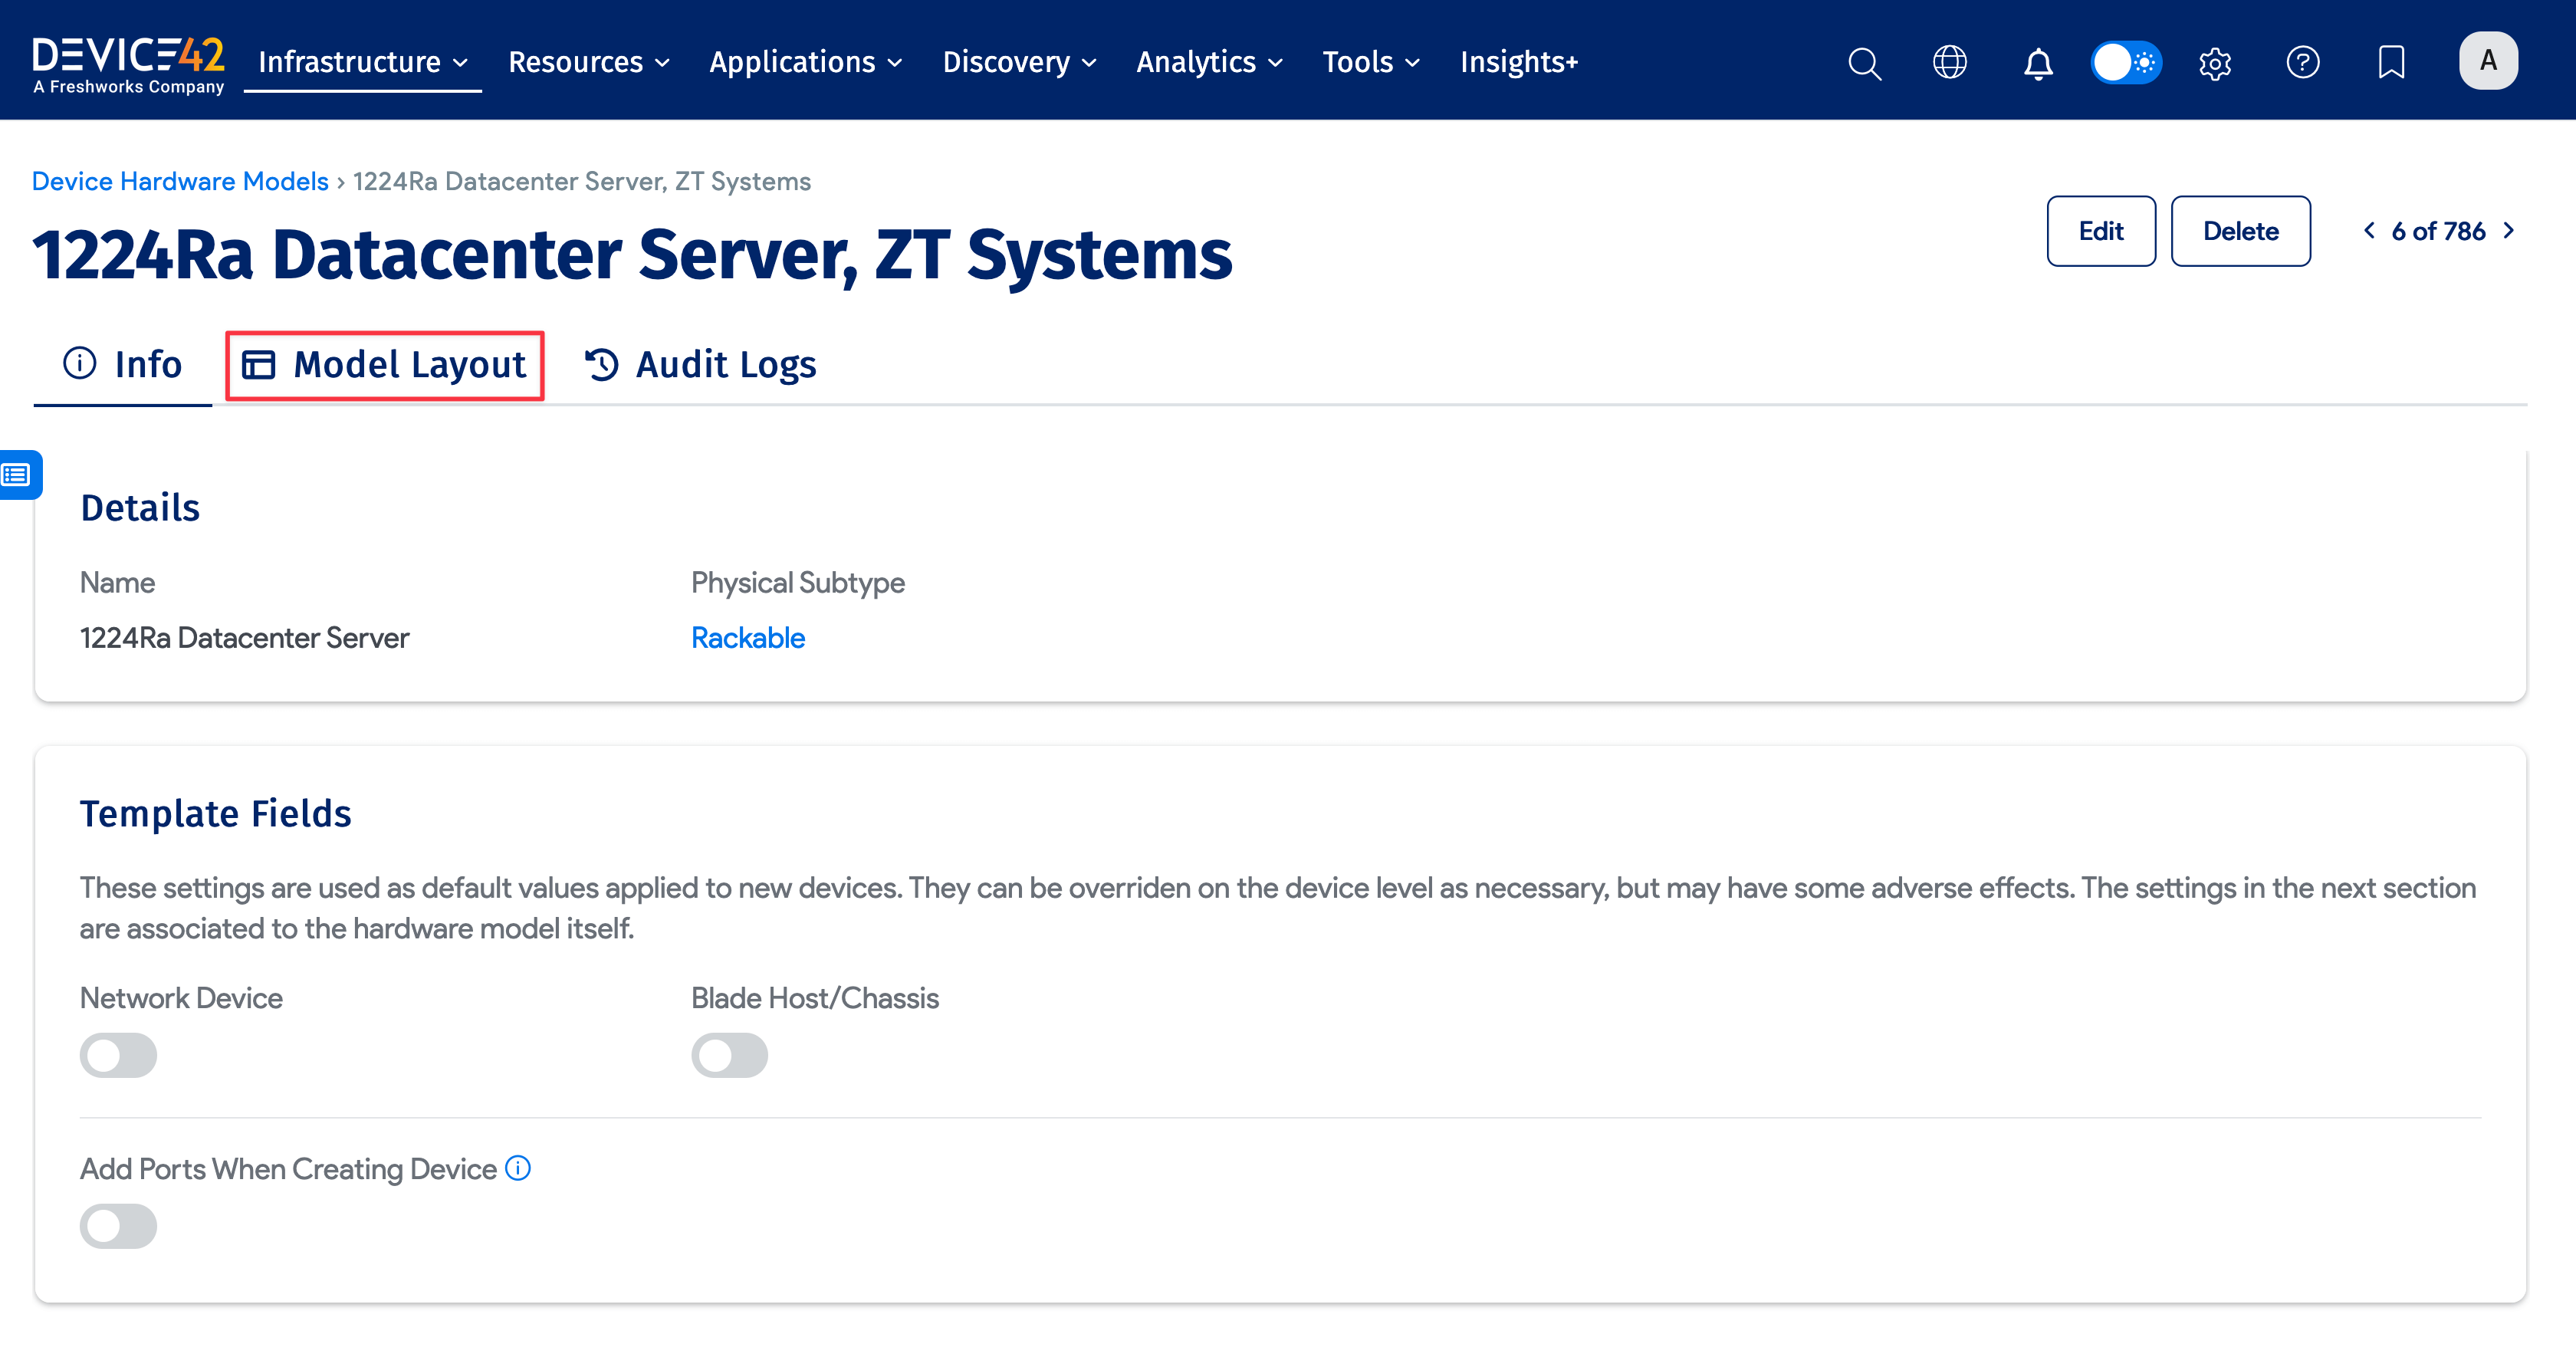Open the search magnifier icon

pyautogui.click(x=1864, y=63)
